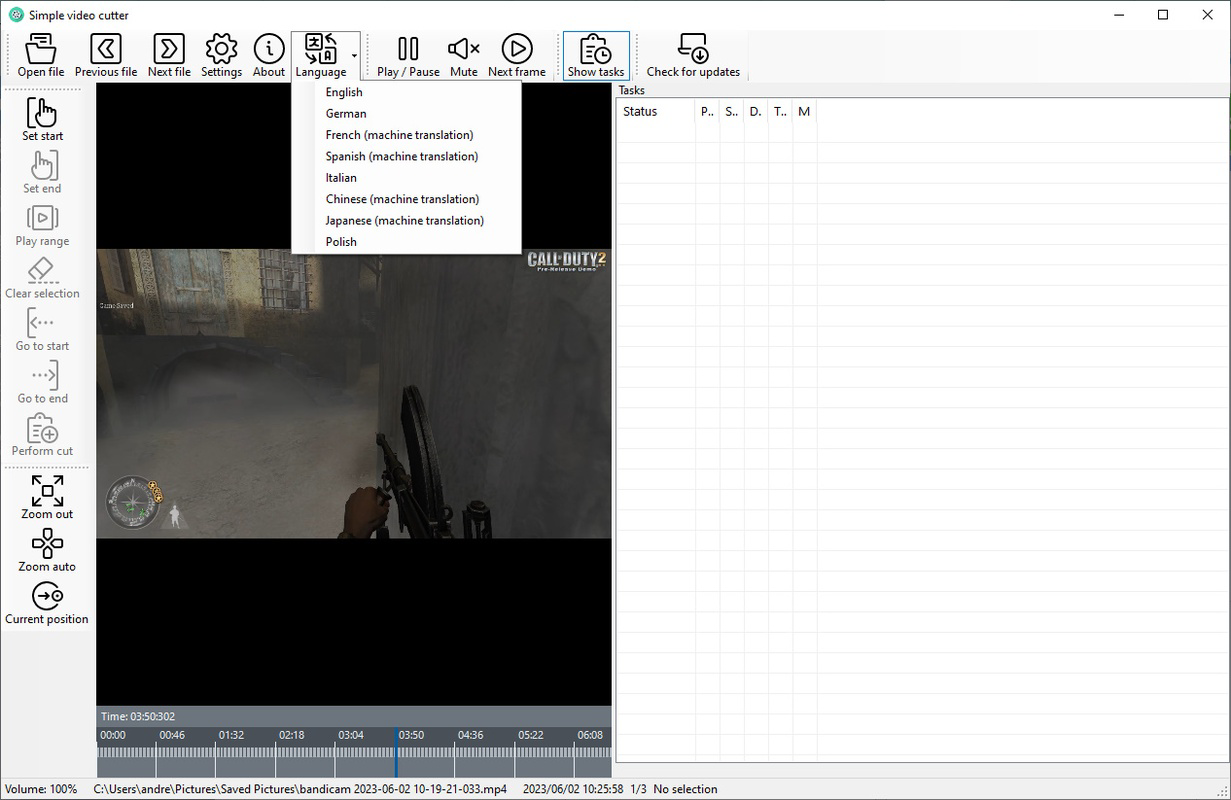Click Perform cut tool
The width and height of the screenshot is (1231, 800).
(43, 434)
